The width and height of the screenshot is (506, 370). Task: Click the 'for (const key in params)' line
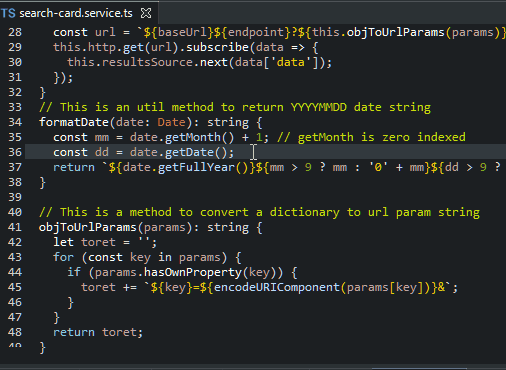(147, 257)
